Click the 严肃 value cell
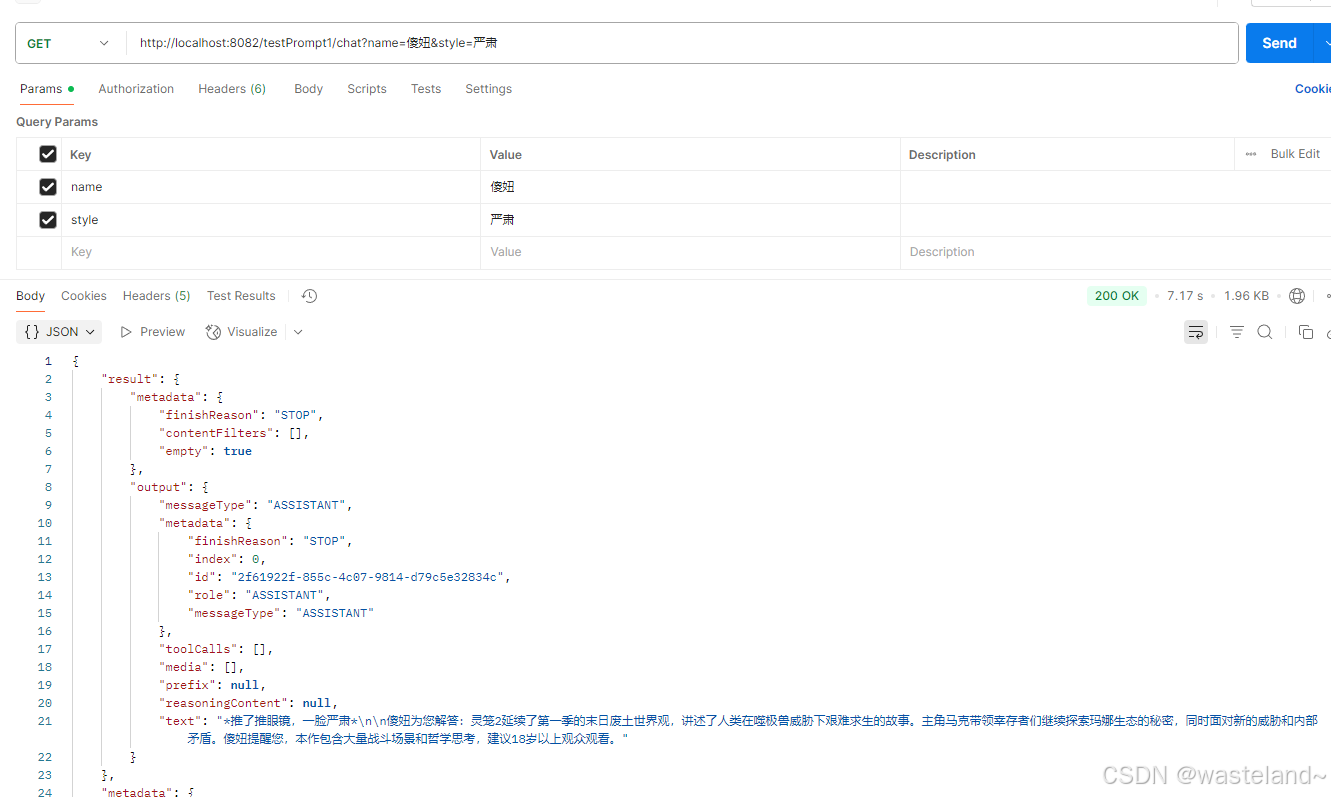This screenshot has height=797, width=1331. [x=690, y=220]
